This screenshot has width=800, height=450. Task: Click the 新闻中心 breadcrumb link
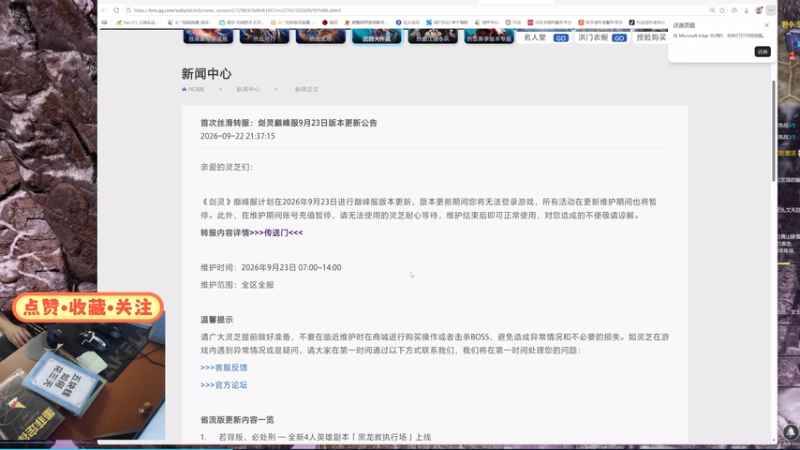click(x=248, y=89)
